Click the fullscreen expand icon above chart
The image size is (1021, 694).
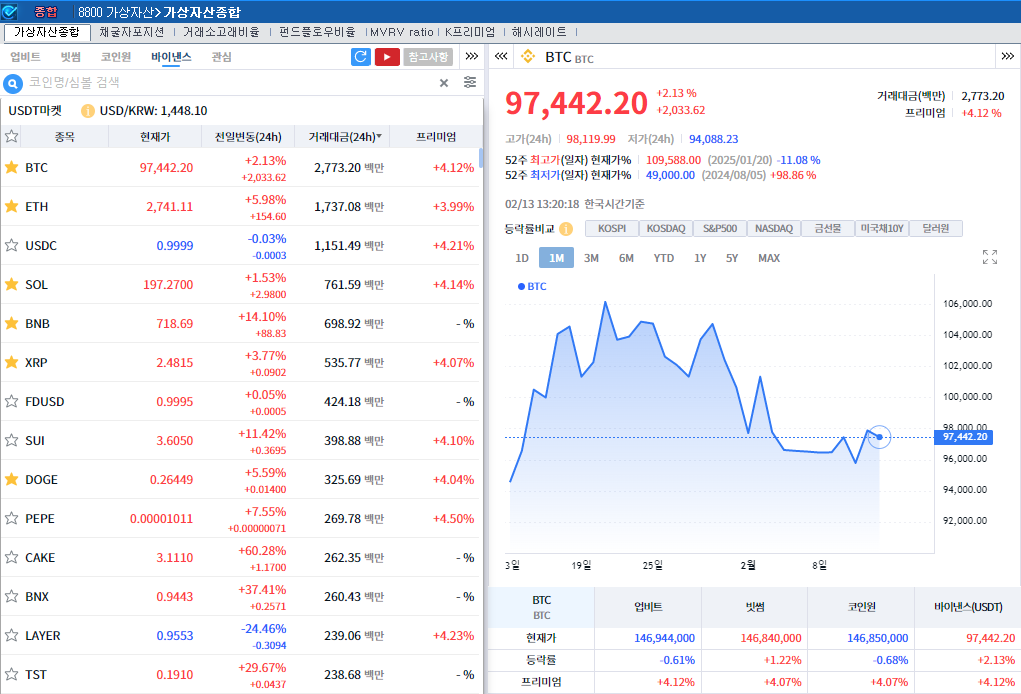point(990,257)
